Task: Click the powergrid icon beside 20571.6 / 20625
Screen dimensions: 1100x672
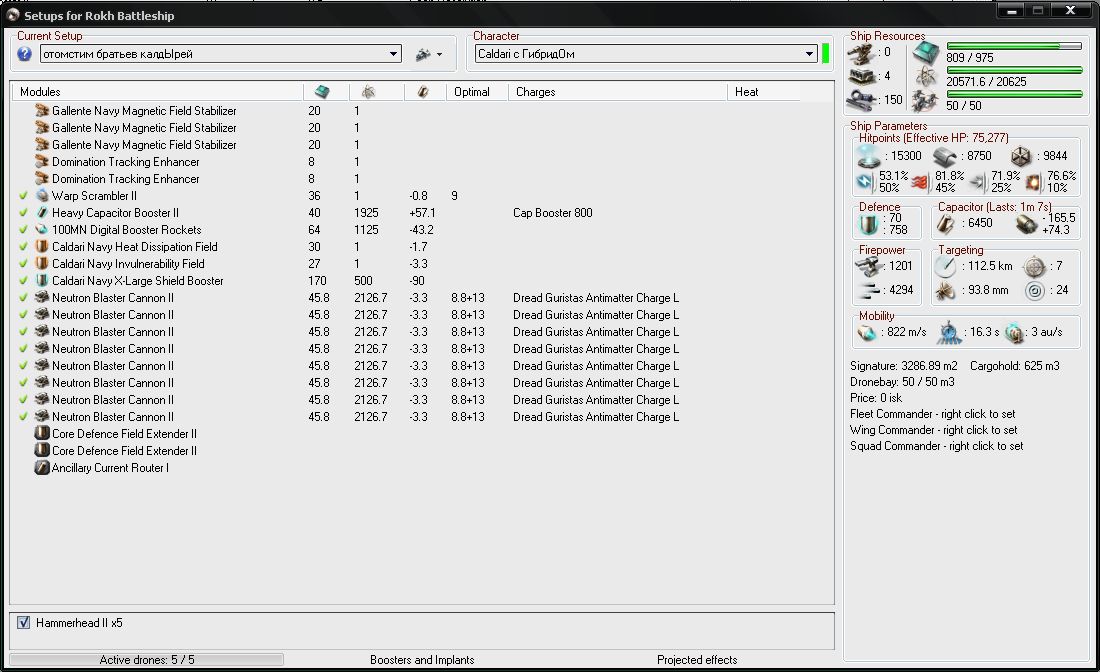Action: click(x=926, y=77)
